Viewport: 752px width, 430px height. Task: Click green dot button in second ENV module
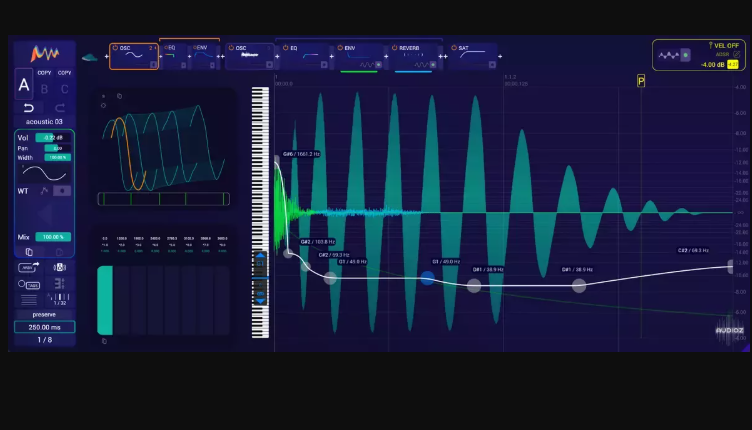point(378,65)
